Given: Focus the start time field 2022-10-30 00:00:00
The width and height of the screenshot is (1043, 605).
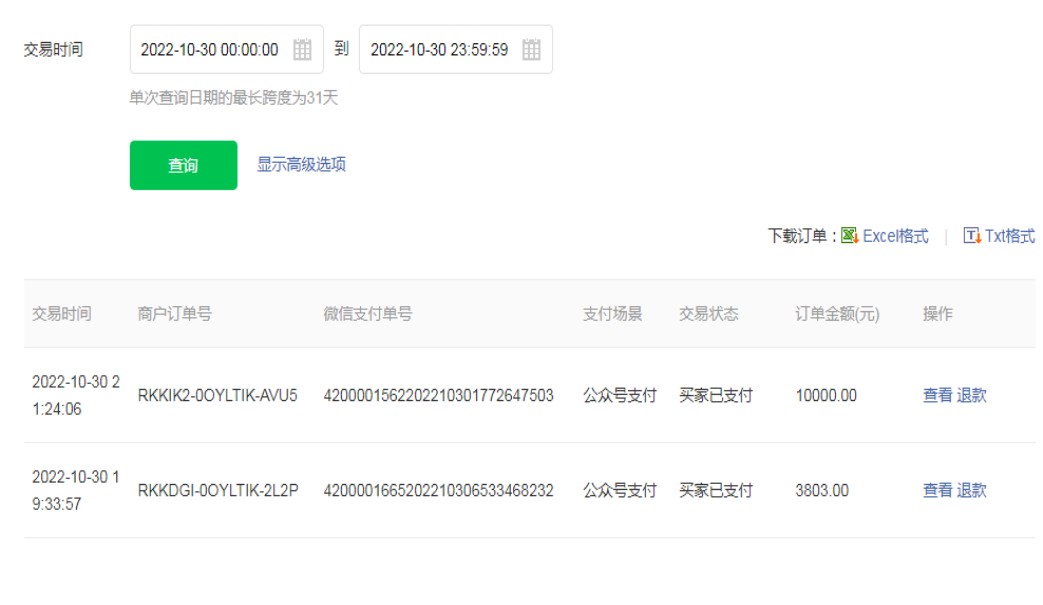Looking at the screenshot, I should (x=209, y=50).
